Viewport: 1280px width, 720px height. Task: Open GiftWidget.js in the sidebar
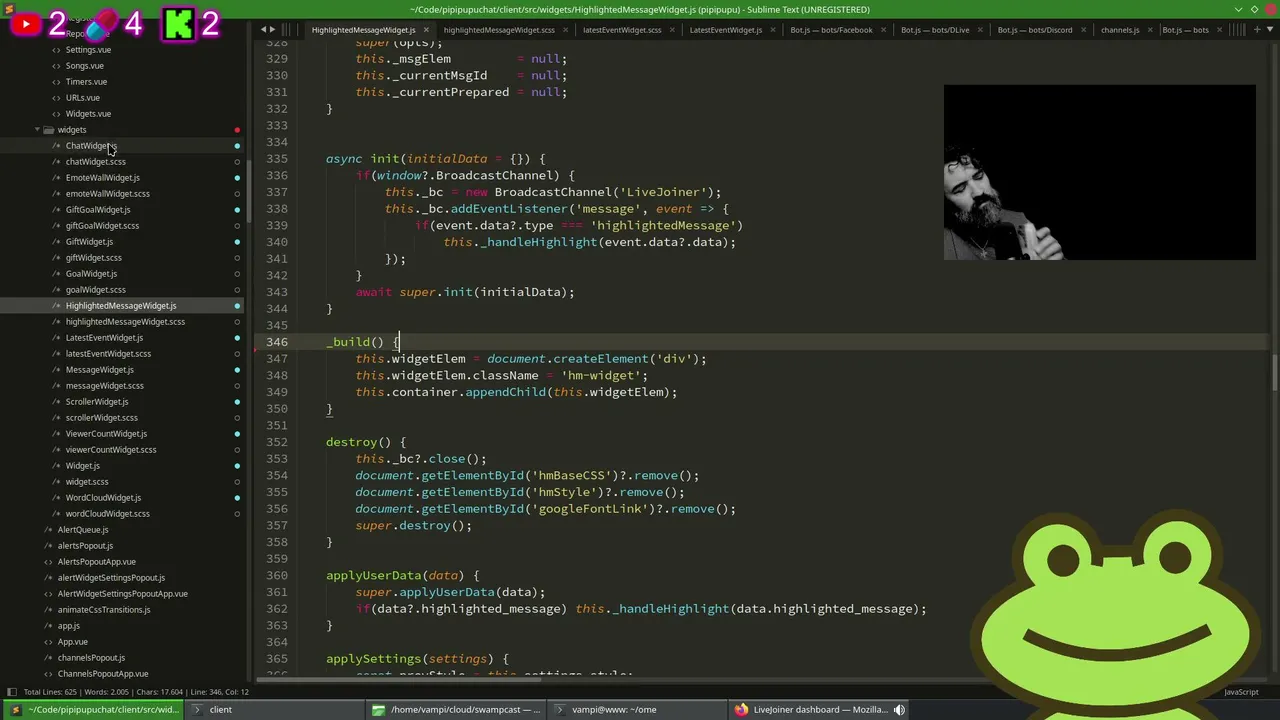pos(89,242)
